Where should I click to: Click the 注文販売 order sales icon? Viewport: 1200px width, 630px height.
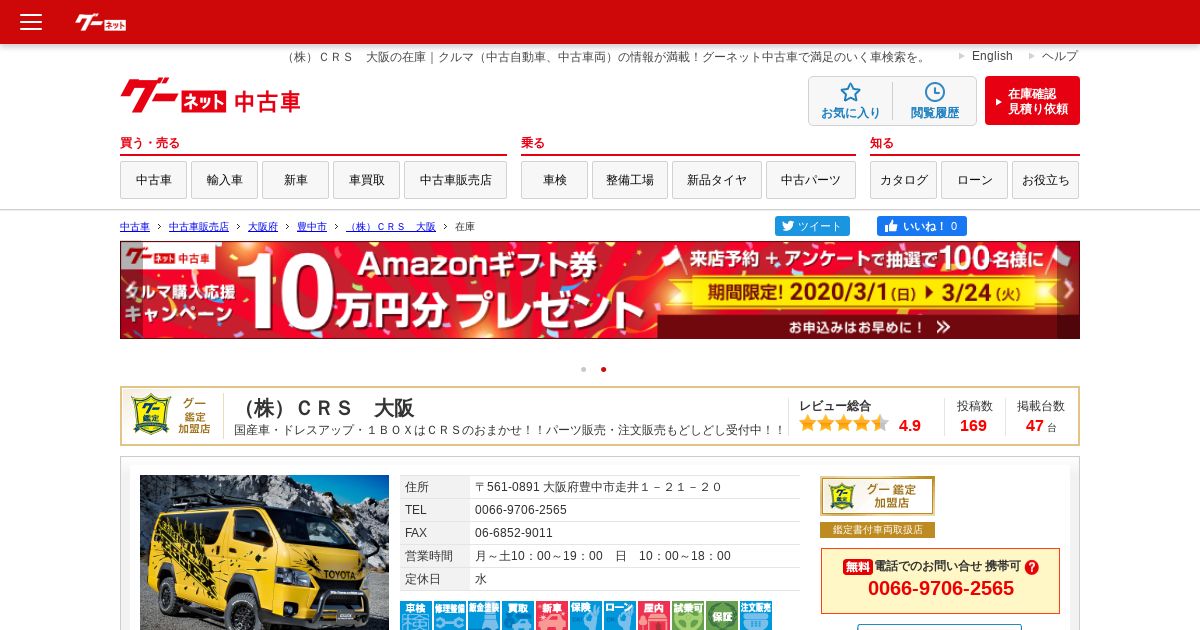tap(756, 615)
